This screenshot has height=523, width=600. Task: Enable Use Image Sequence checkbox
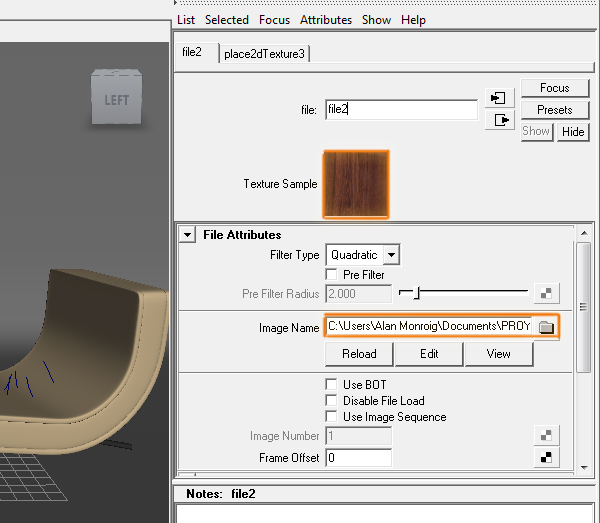tap(331, 416)
